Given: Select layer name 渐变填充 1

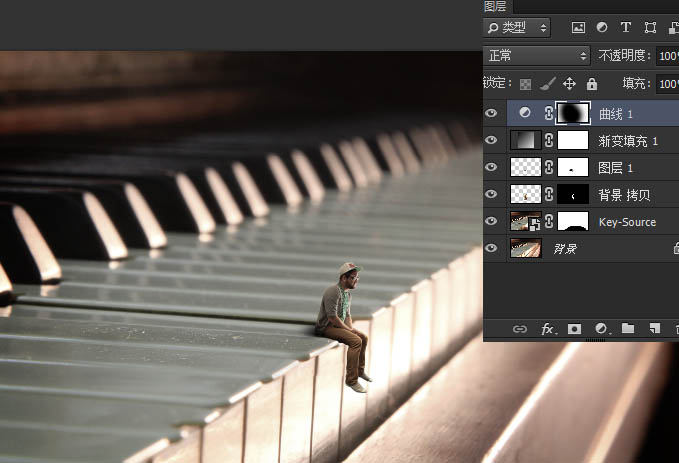Looking at the screenshot, I should 628,141.
